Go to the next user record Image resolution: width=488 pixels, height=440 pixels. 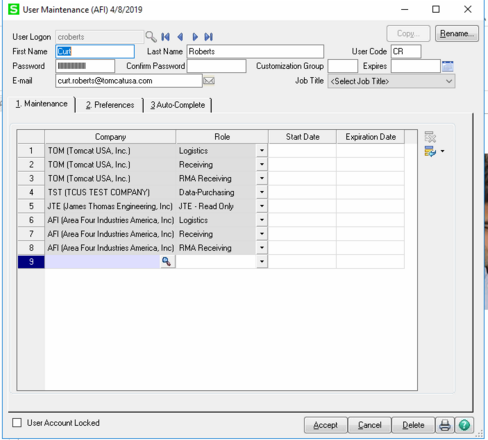point(195,37)
